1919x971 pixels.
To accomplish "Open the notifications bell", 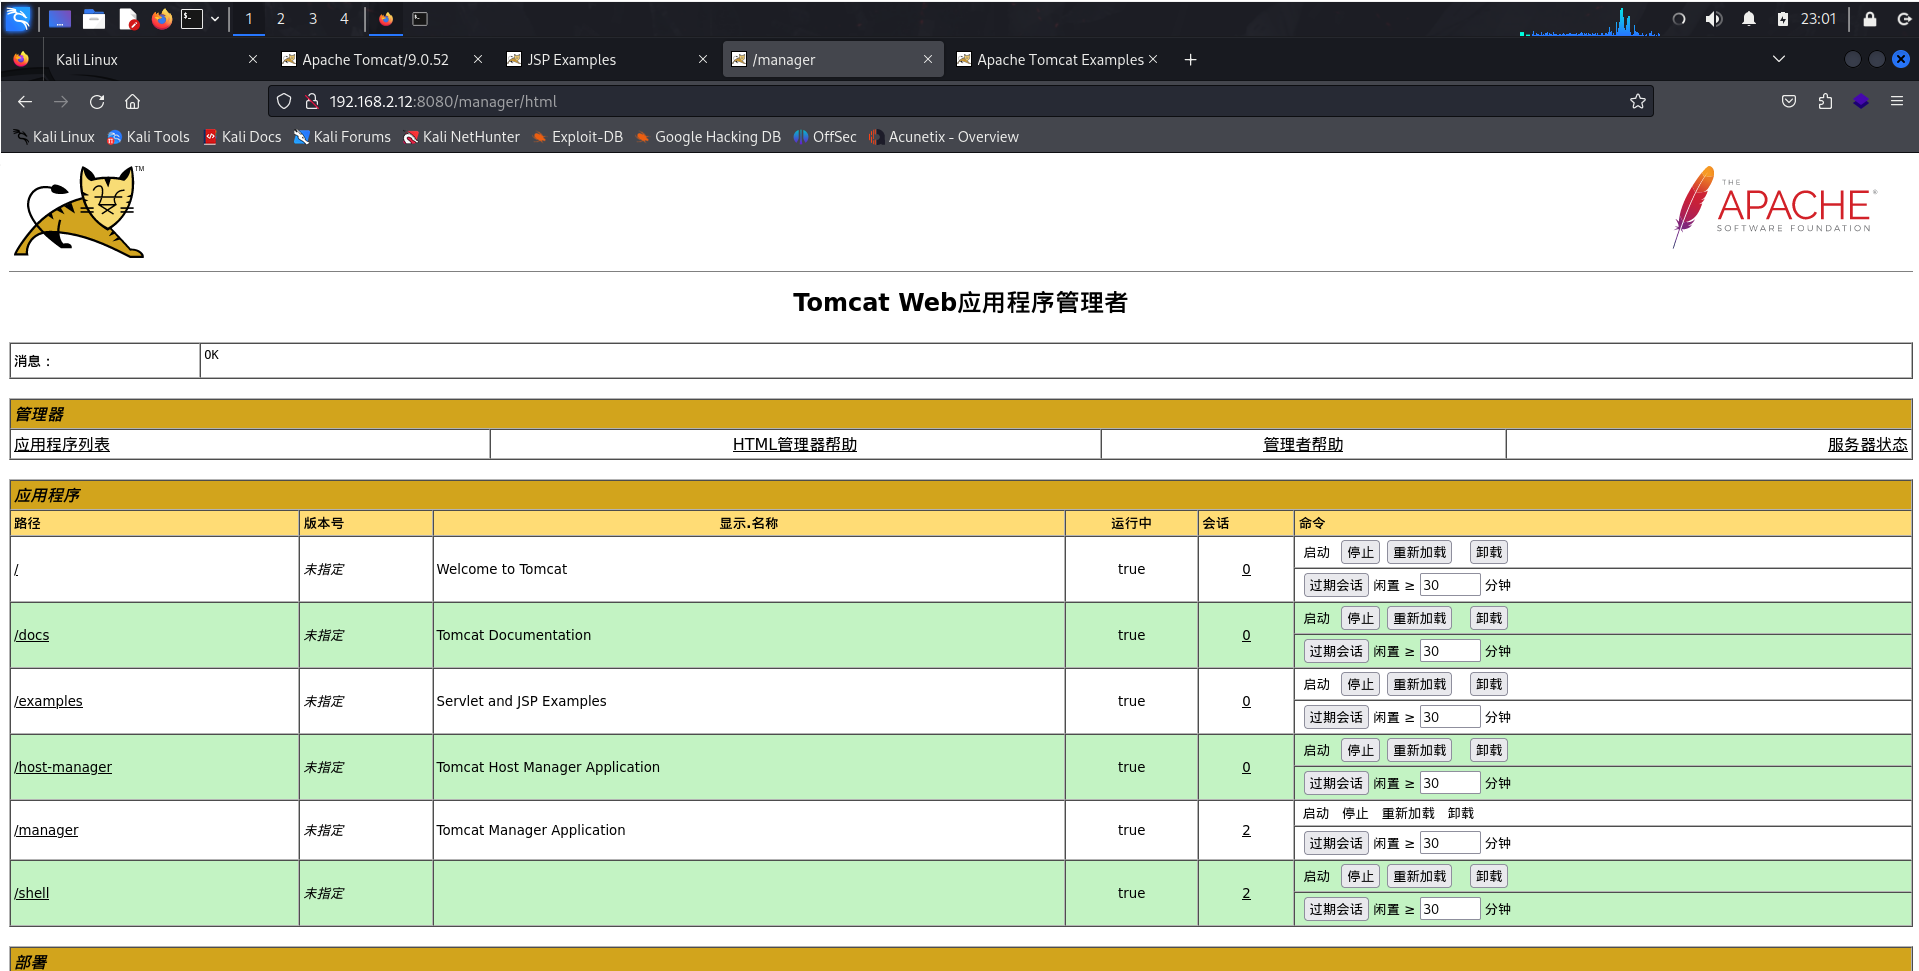I will pyautogui.click(x=1749, y=19).
